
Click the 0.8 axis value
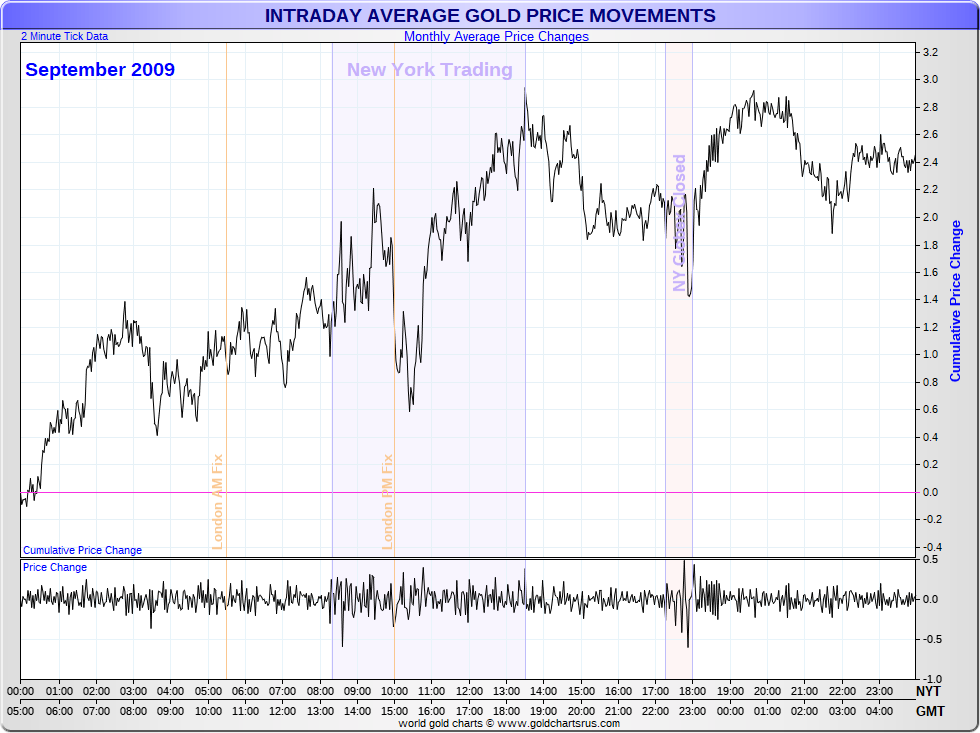click(x=931, y=382)
